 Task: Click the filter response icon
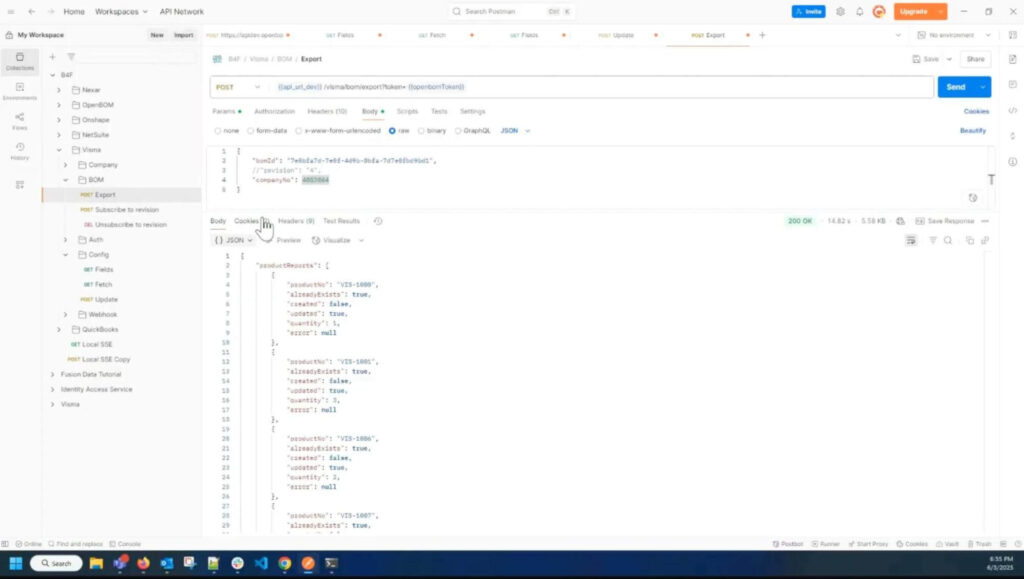pos(933,241)
